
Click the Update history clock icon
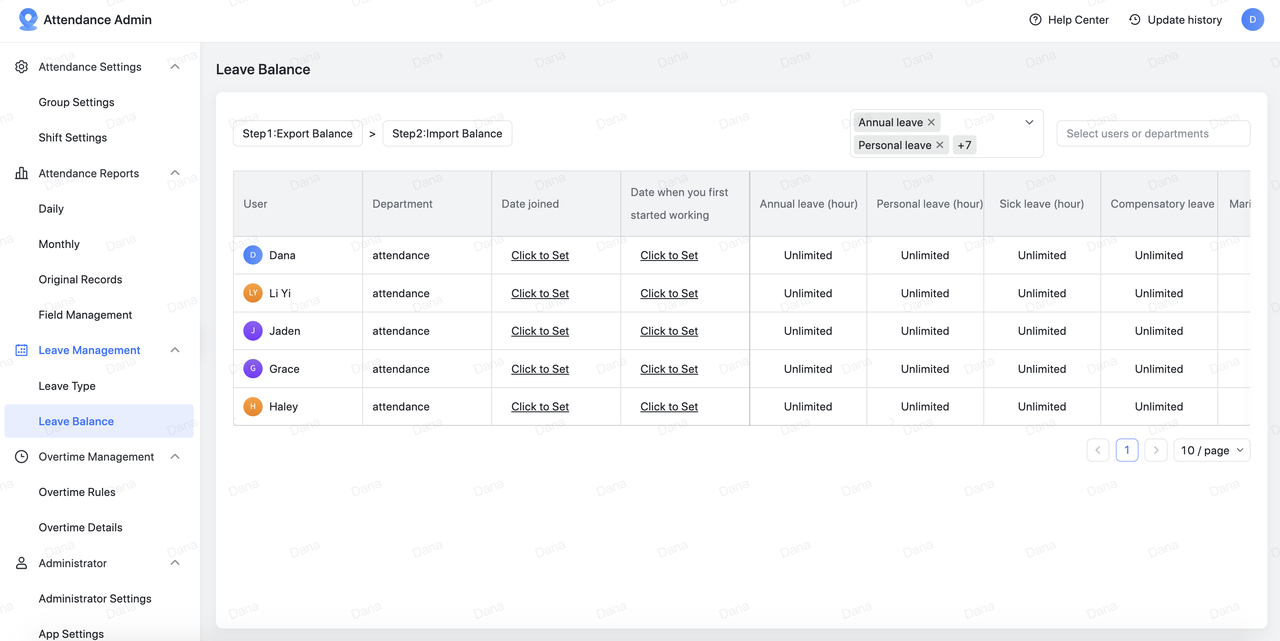(1135, 20)
